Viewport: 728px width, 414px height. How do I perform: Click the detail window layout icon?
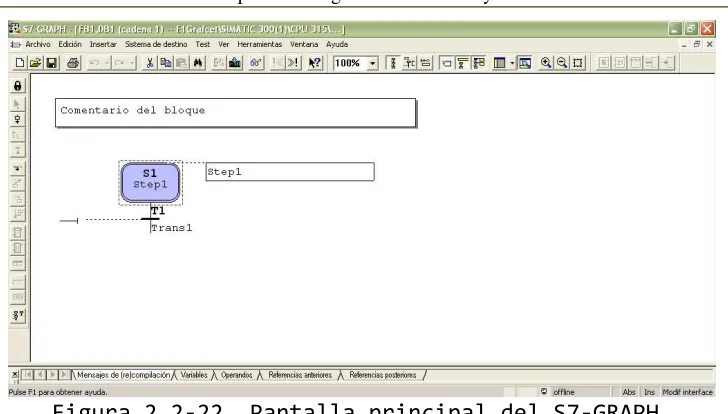[500, 63]
